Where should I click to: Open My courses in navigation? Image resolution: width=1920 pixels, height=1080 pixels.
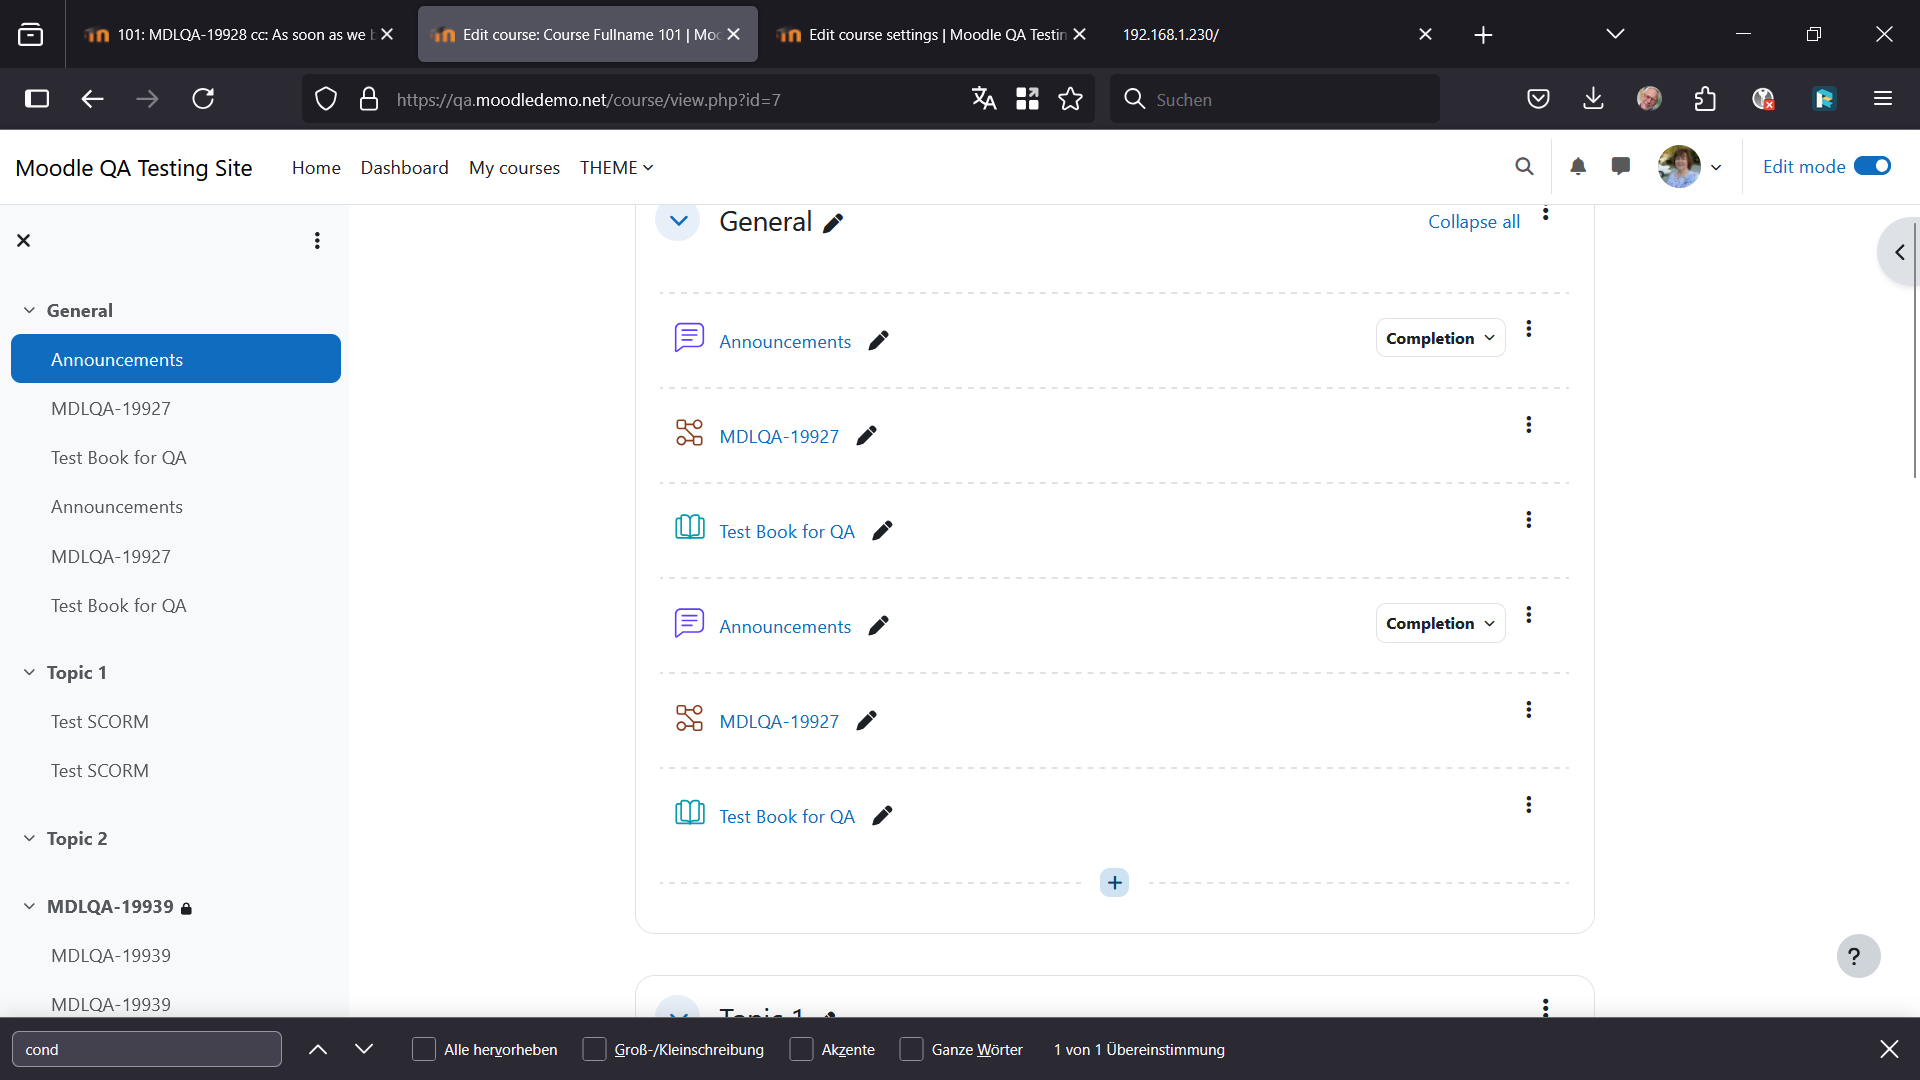514,168
